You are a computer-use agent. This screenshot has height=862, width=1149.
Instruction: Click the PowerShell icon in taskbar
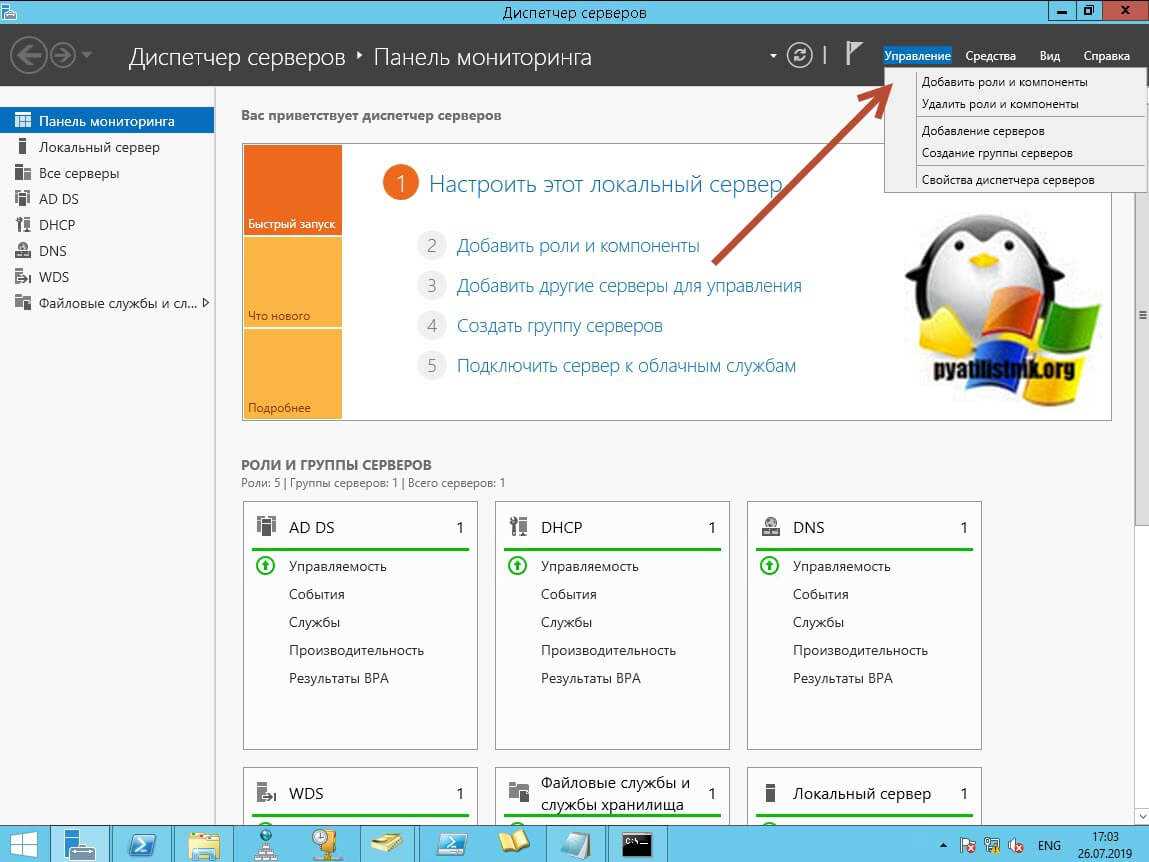(143, 844)
